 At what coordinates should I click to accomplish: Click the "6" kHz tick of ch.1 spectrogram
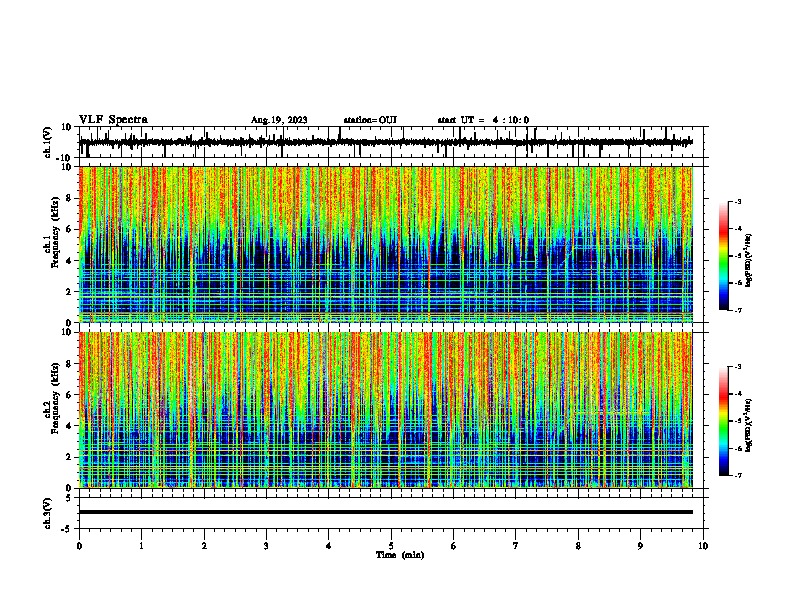click(70, 229)
